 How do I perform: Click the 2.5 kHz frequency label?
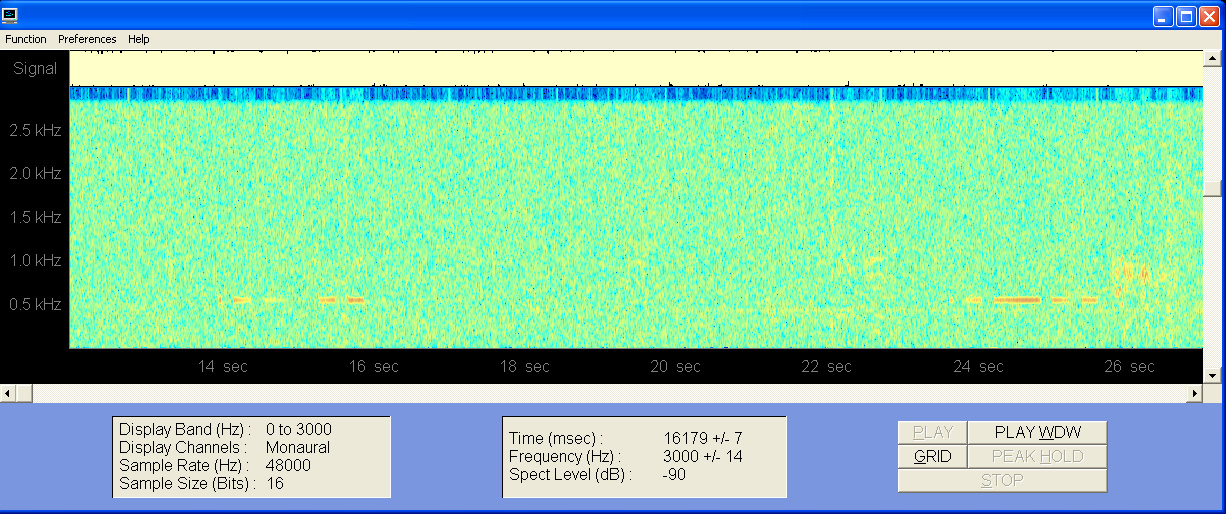[35, 130]
